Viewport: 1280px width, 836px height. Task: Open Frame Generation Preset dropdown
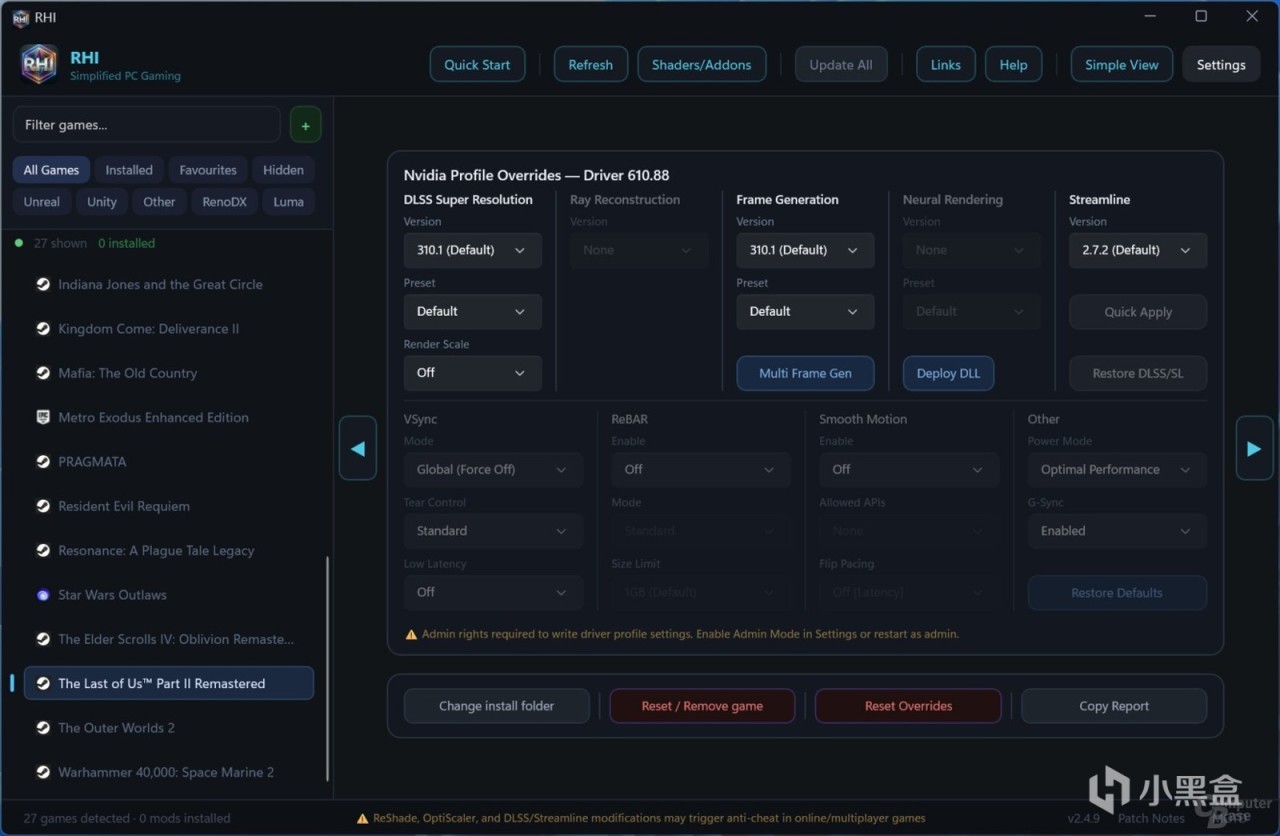pyautogui.click(x=805, y=311)
